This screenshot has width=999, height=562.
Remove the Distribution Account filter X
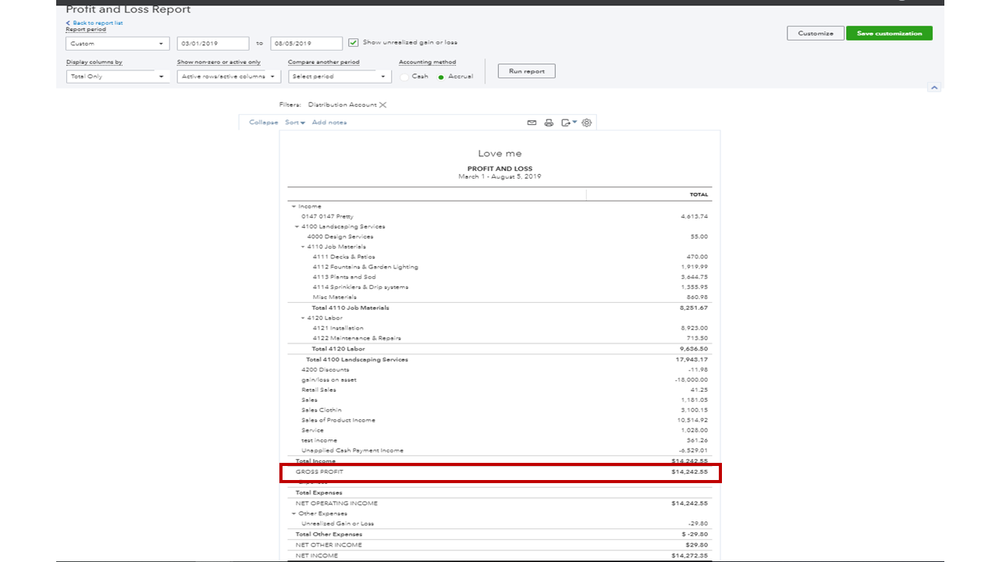click(x=383, y=105)
